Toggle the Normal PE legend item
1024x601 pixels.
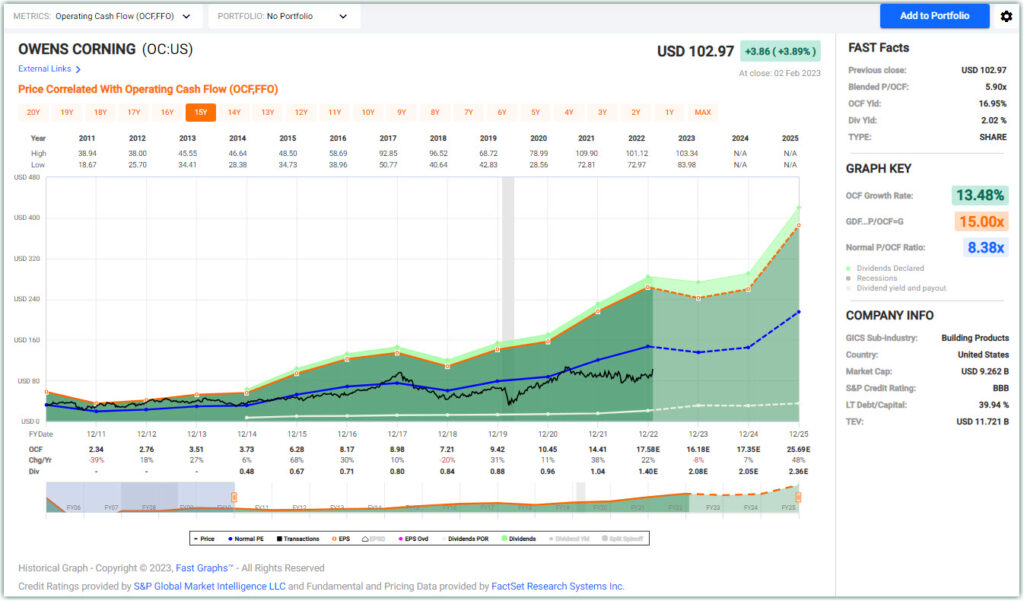(246, 539)
